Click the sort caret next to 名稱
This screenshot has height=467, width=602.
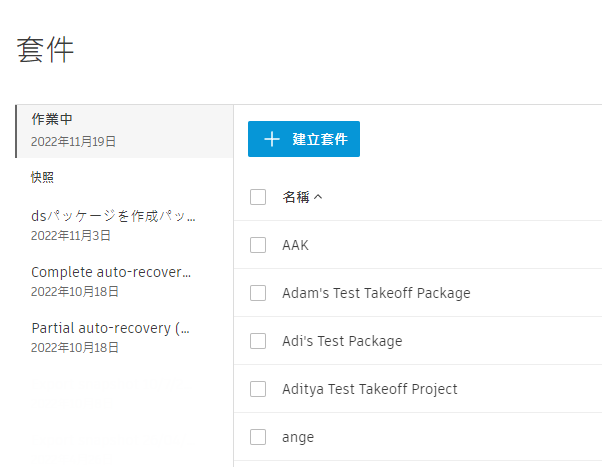pos(318,197)
